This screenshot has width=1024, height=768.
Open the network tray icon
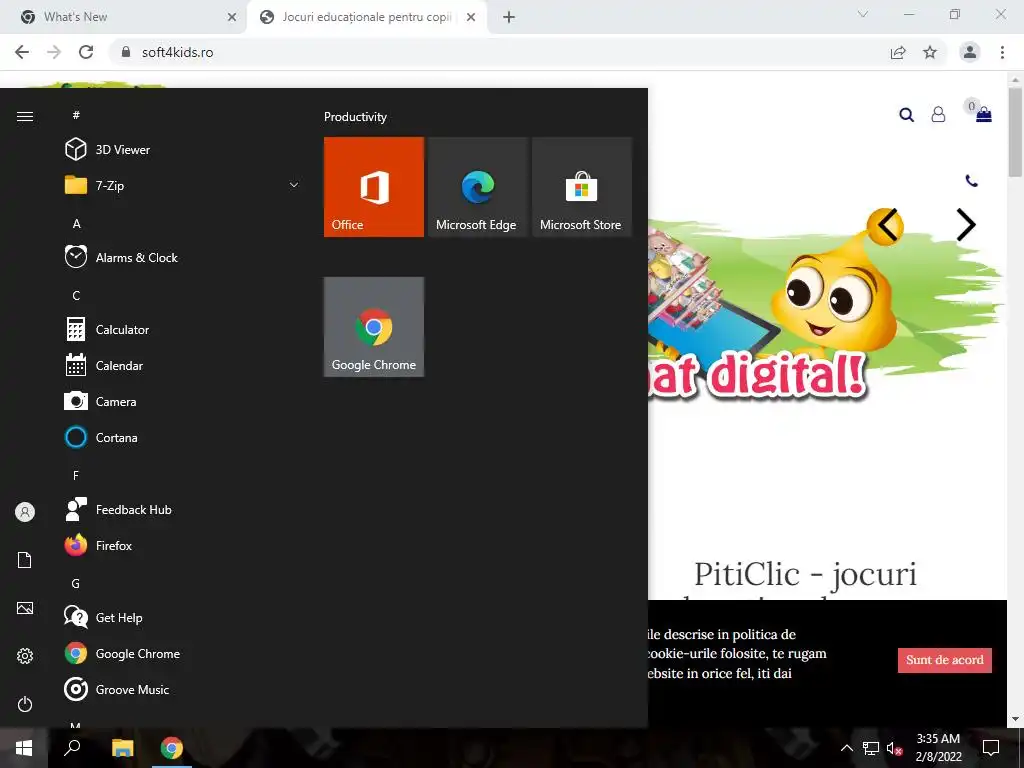(871, 748)
